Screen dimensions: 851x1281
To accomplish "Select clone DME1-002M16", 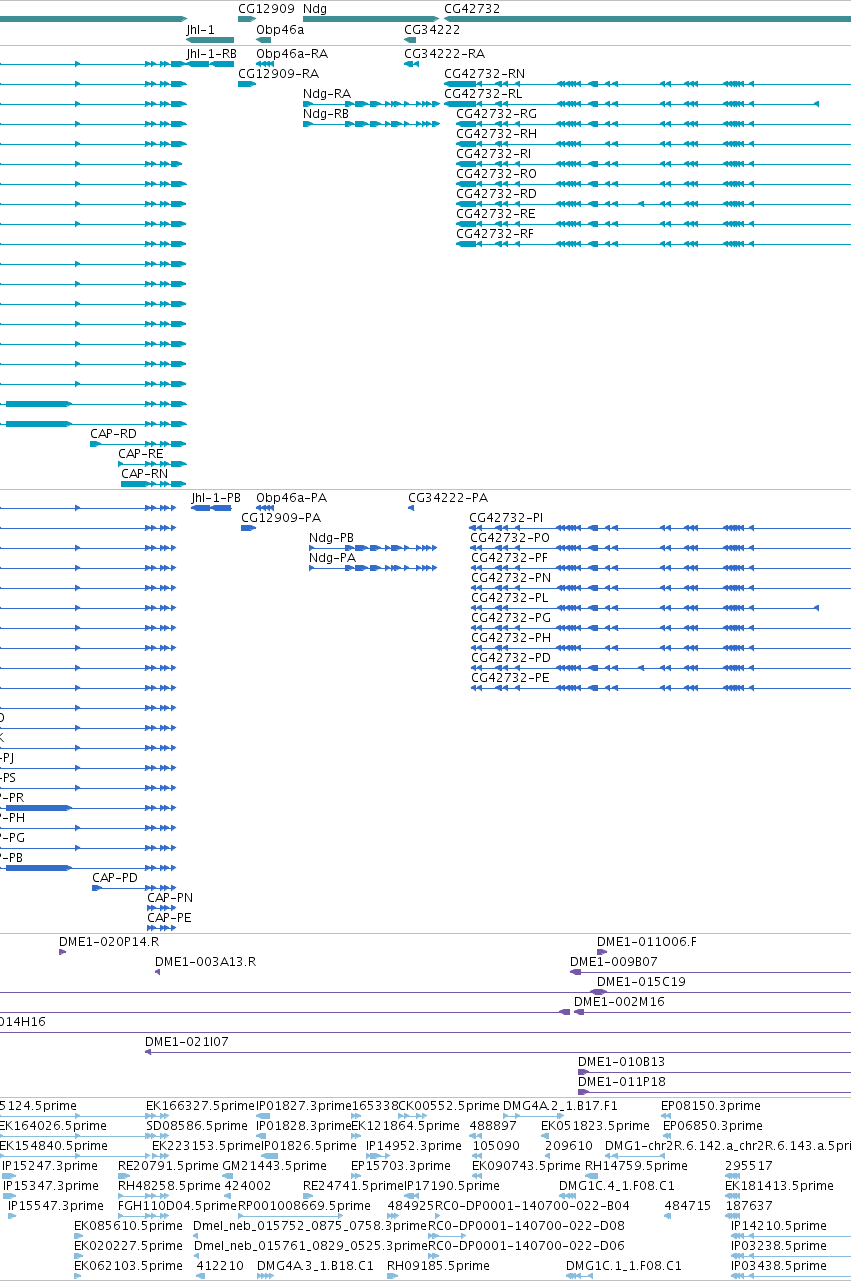I will (619, 1002).
